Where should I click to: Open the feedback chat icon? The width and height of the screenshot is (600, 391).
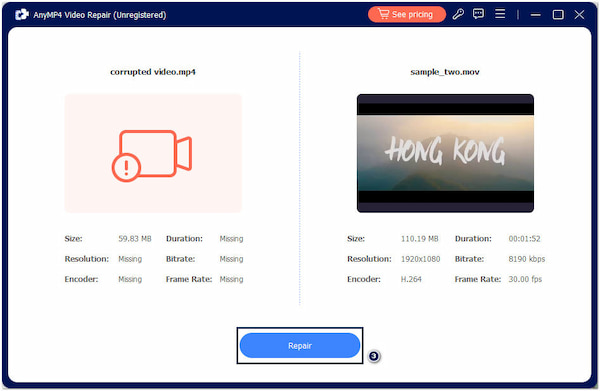point(478,15)
